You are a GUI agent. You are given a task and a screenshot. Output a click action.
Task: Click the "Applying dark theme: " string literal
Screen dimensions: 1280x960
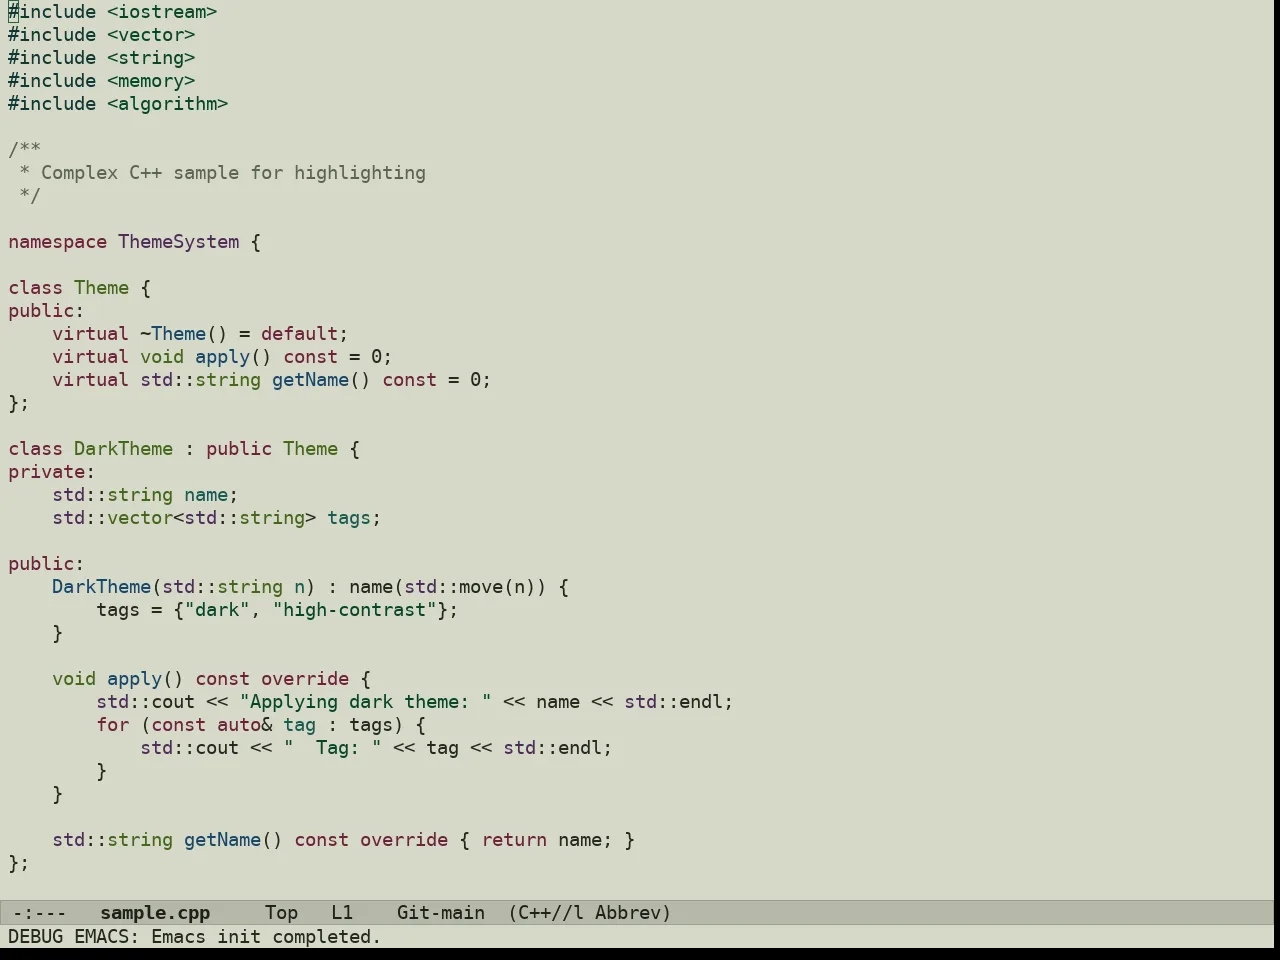tap(365, 702)
